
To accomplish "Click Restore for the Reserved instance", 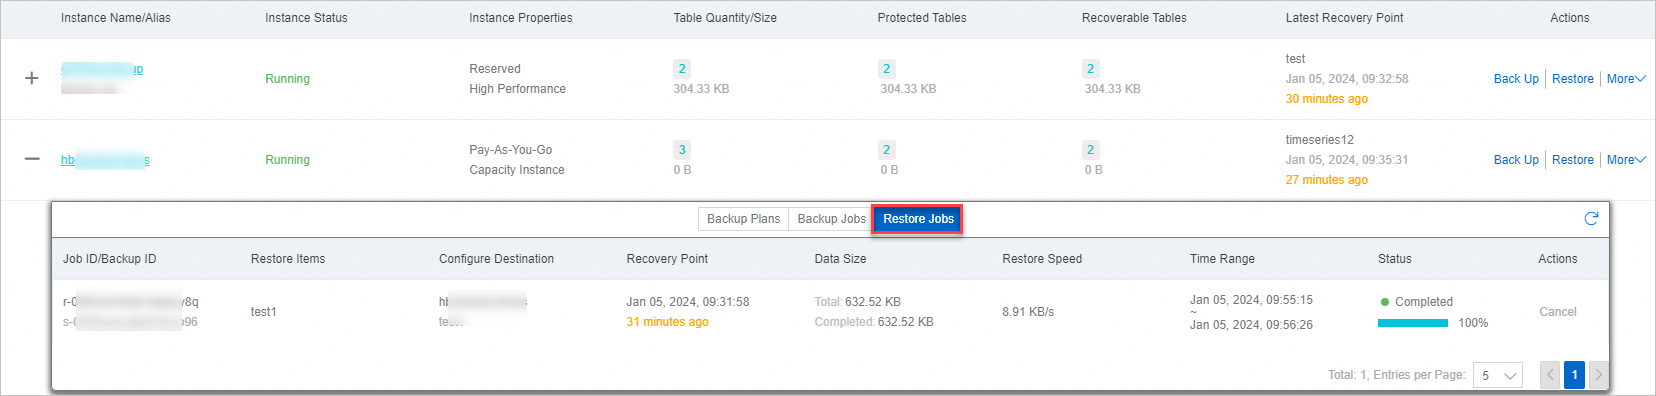I will click(x=1573, y=79).
